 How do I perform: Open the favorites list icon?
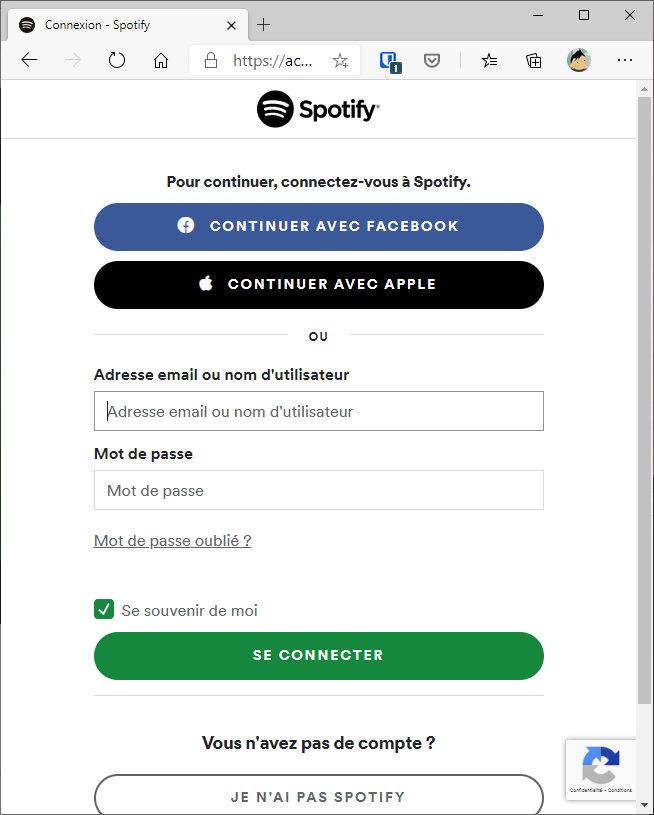[489, 60]
